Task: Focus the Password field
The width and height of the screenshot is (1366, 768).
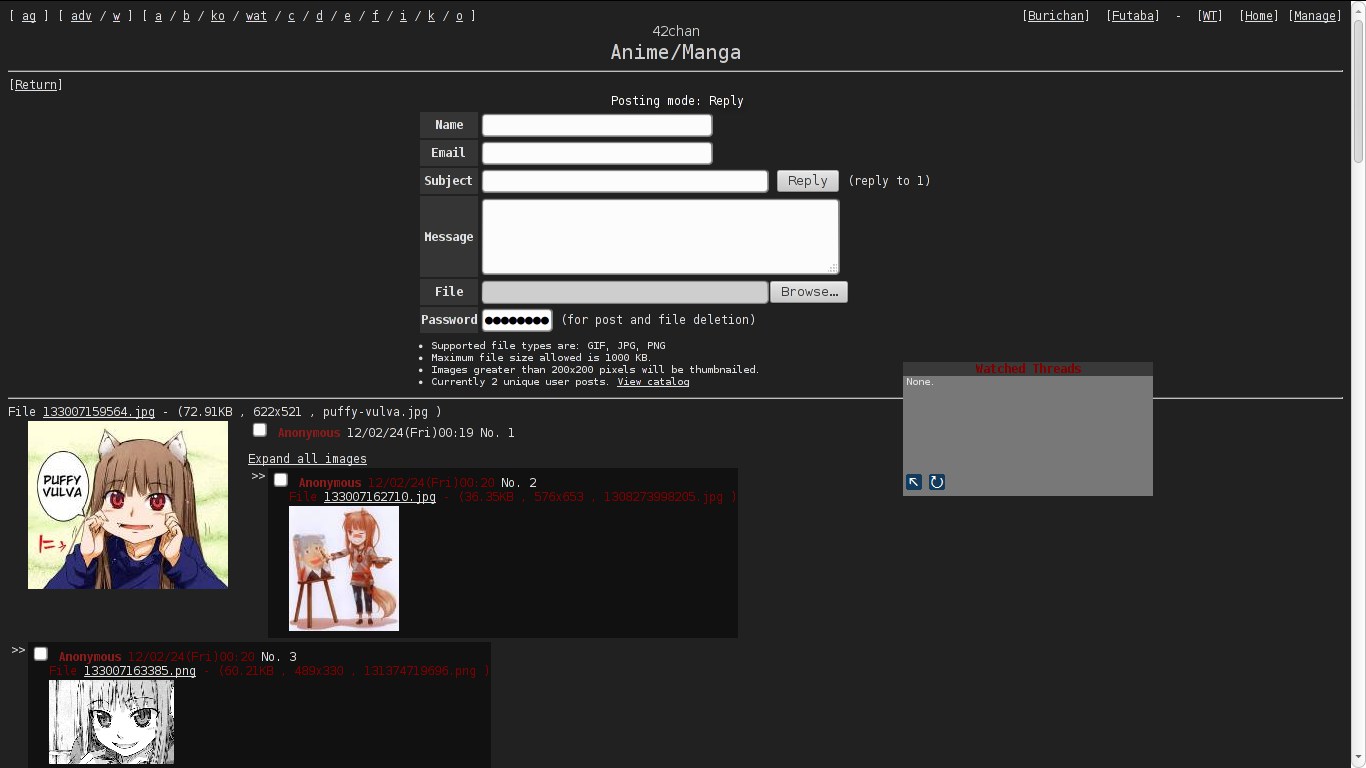Action: point(517,320)
